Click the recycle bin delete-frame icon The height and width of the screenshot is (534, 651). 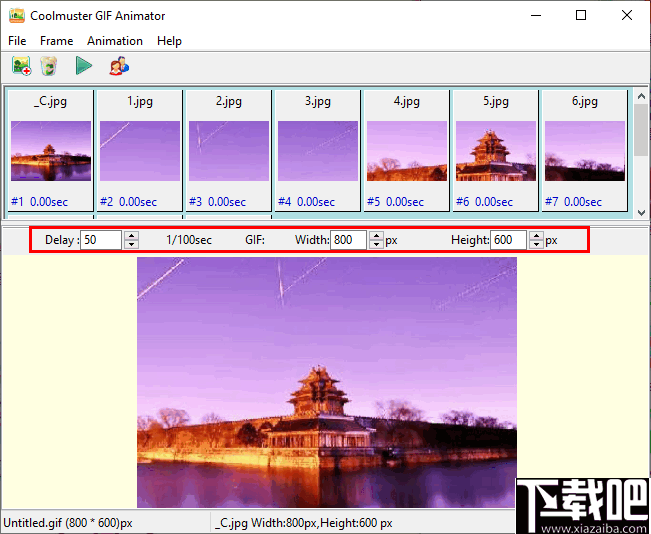49,66
